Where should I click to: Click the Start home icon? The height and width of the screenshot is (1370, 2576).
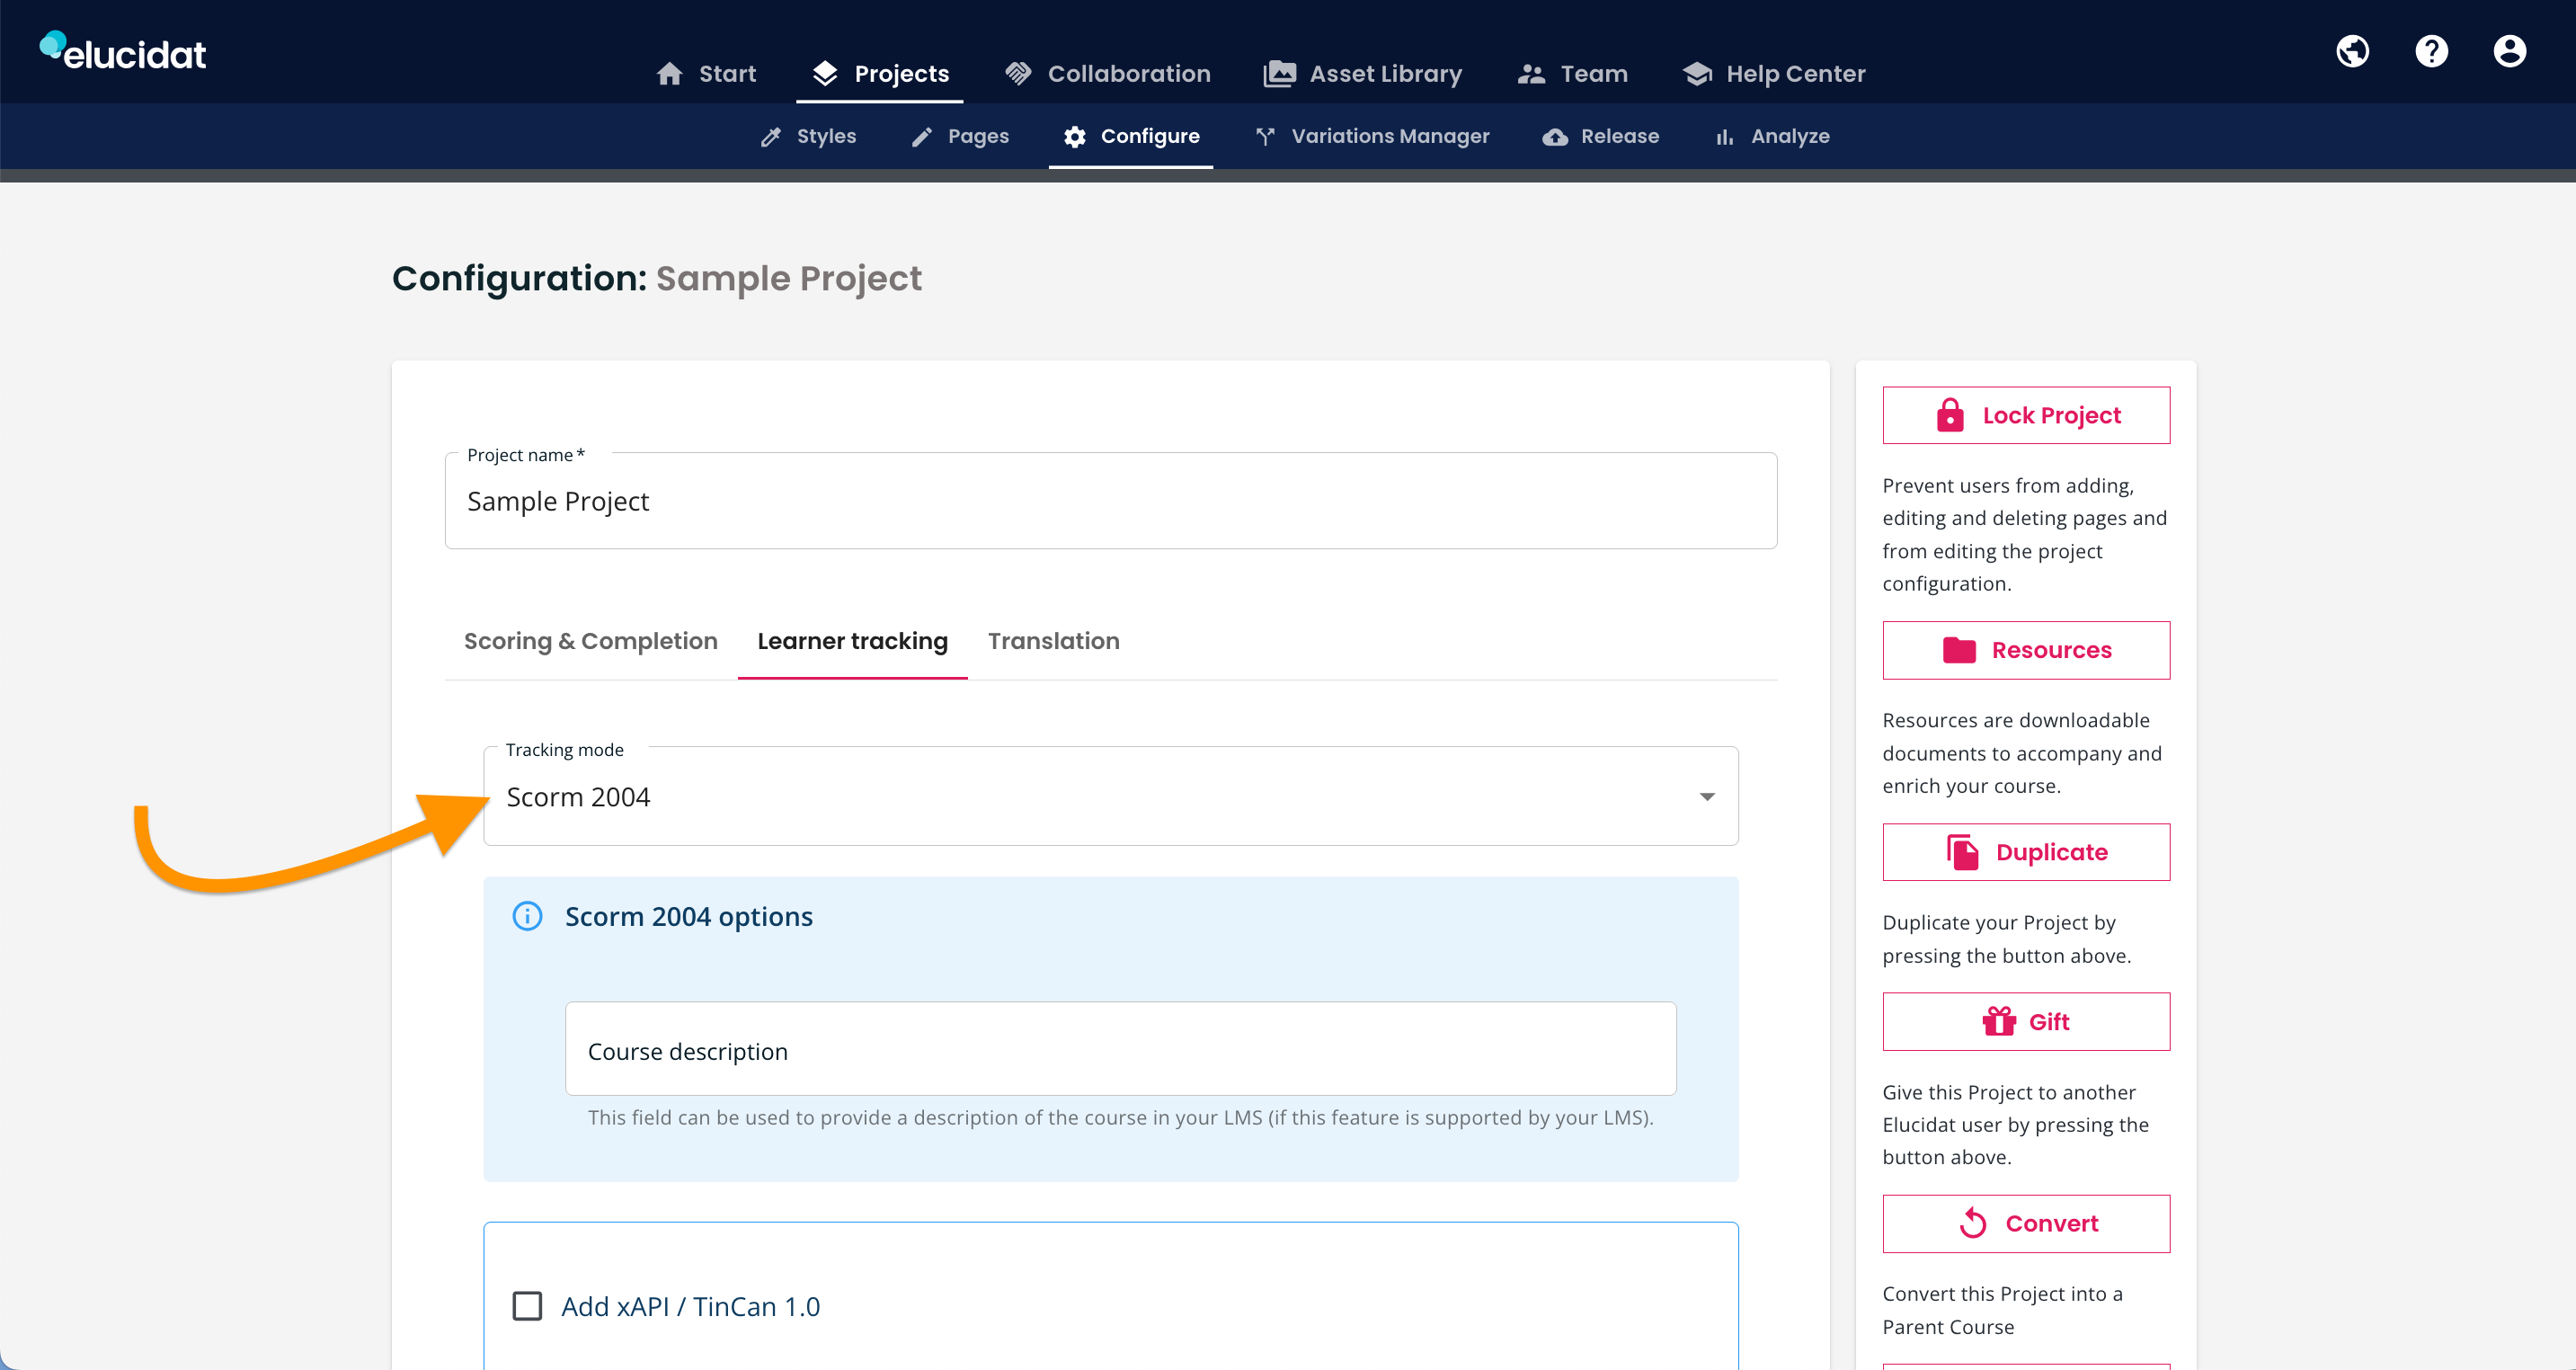[x=669, y=74]
